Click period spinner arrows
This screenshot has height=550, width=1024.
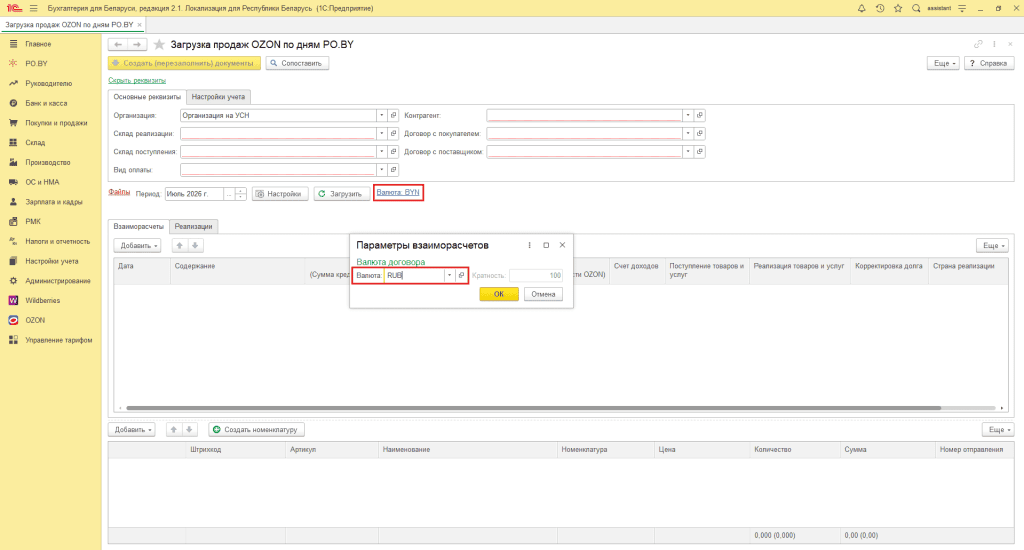point(240,194)
